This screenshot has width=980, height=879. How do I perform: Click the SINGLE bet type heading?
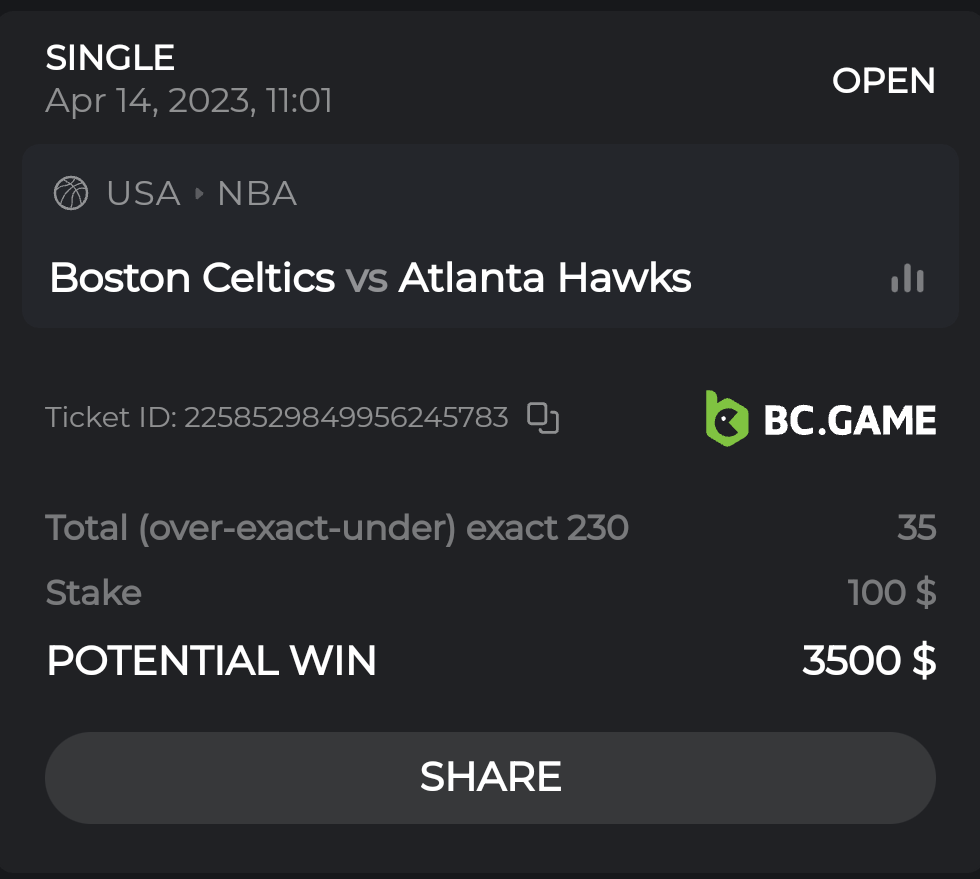110,58
